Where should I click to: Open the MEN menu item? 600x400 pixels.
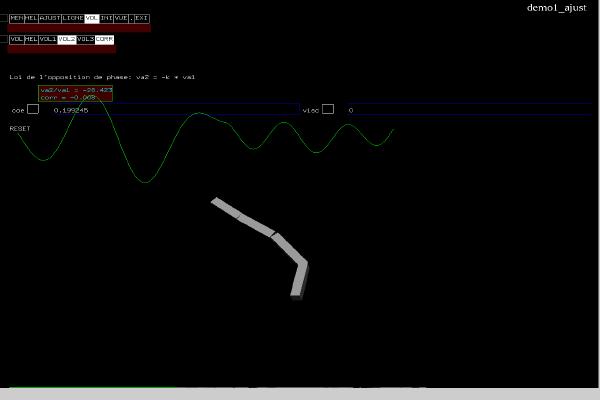point(16,18)
